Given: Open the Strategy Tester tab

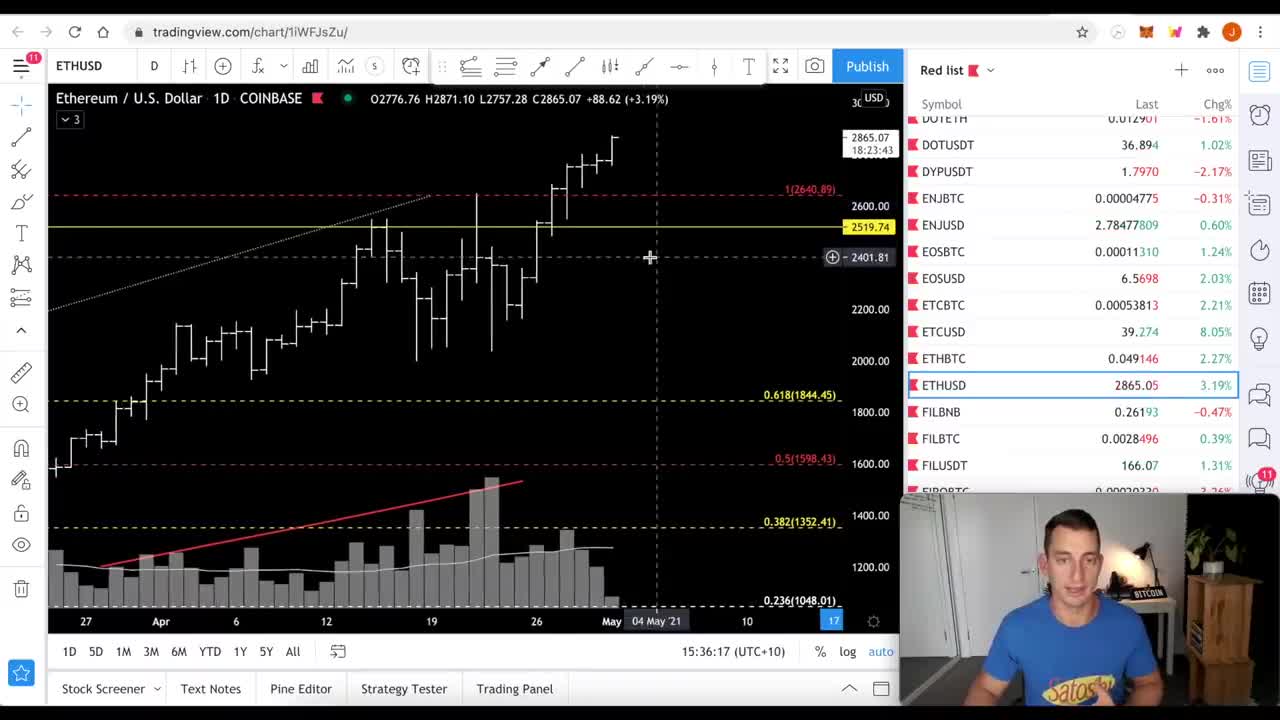Looking at the screenshot, I should click(x=404, y=689).
